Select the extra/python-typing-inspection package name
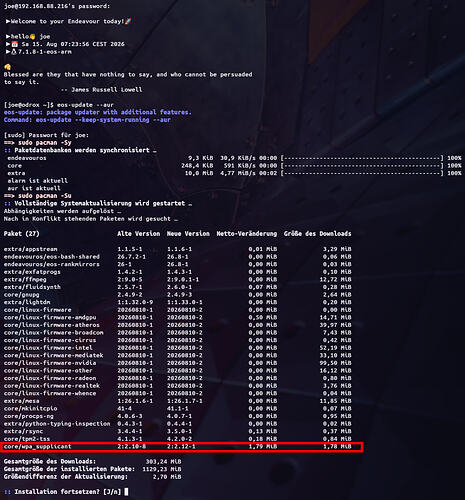465x500 pixels. coord(57,424)
